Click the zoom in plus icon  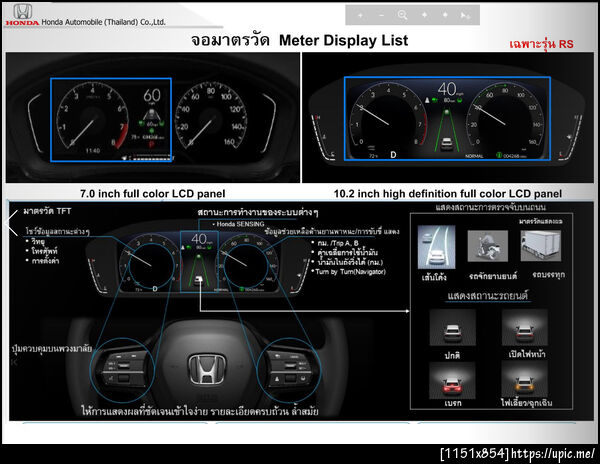(360, 15)
